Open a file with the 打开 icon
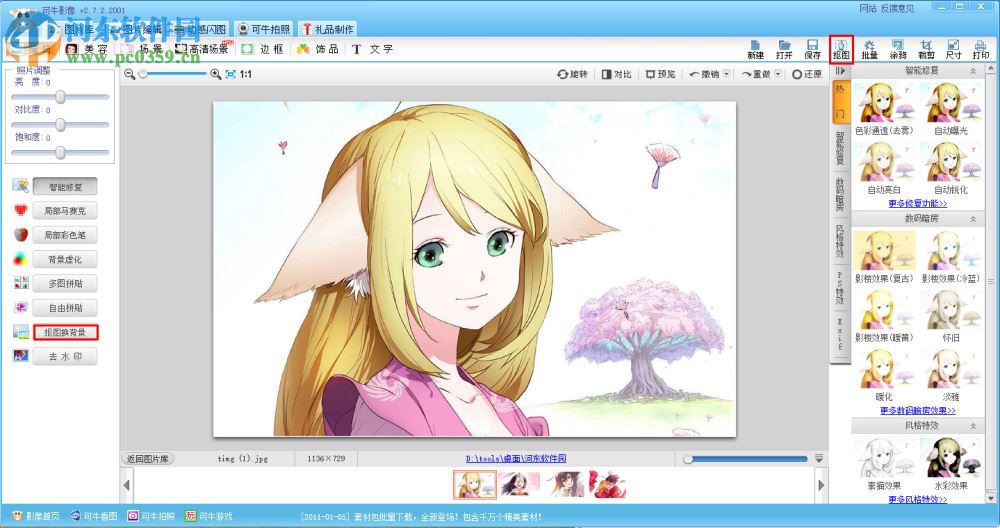The image size is (1000, 528). click(x=784, y=48)
